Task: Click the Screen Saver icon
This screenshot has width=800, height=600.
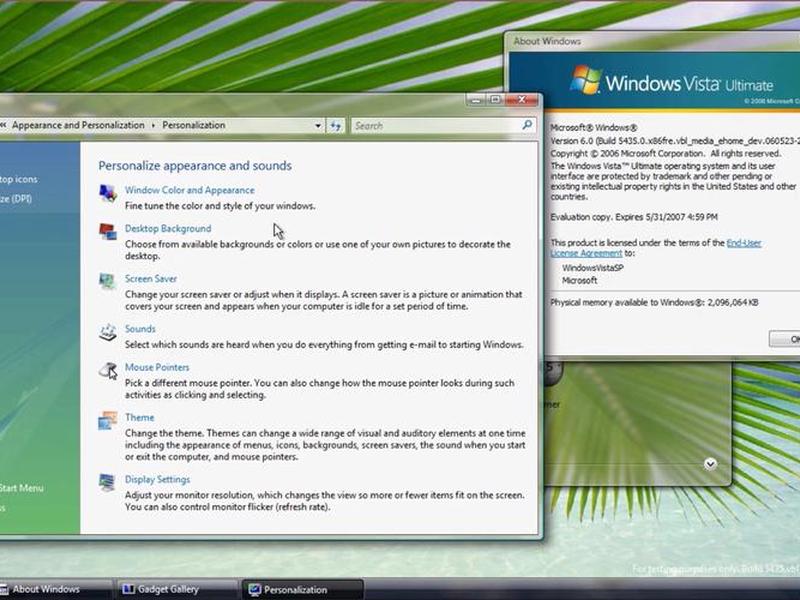Action: pyautogui.click(x=108, y=281)
